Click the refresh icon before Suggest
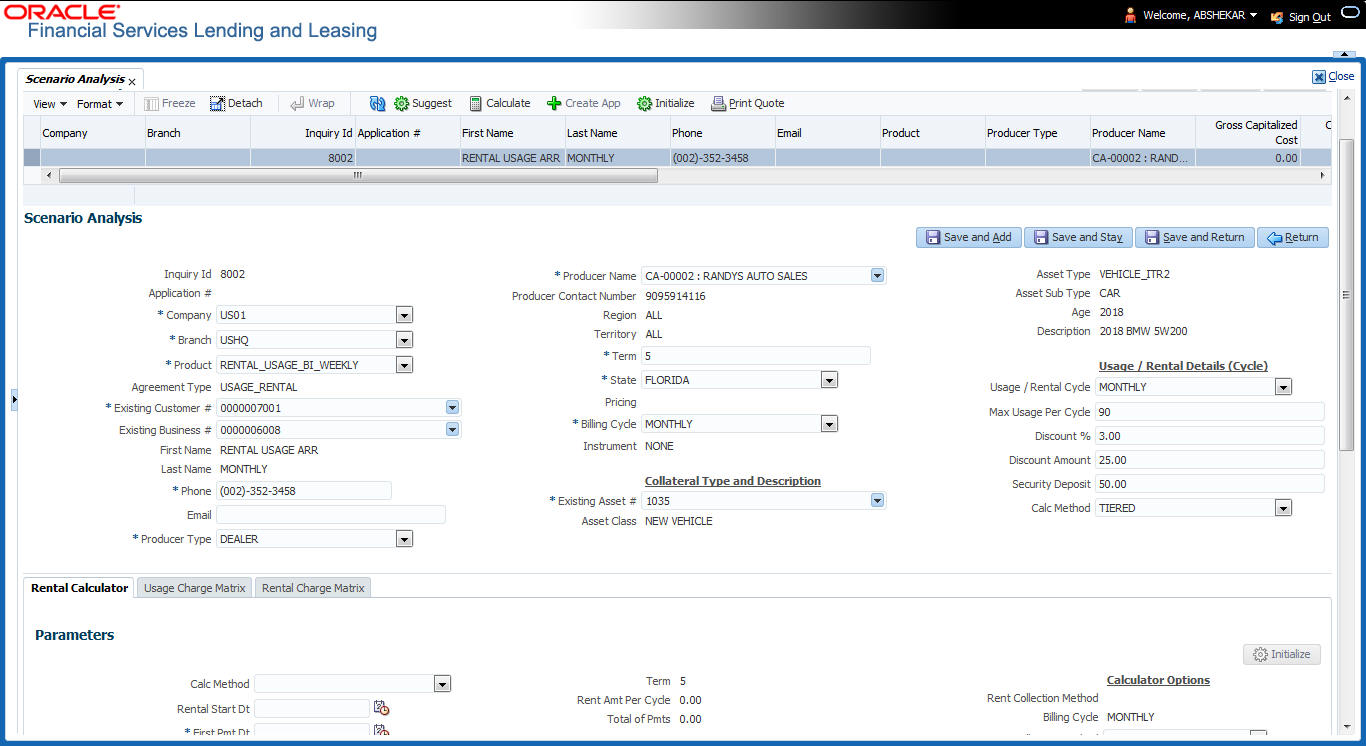This screenshot has height=746, width=1366. 377,103
